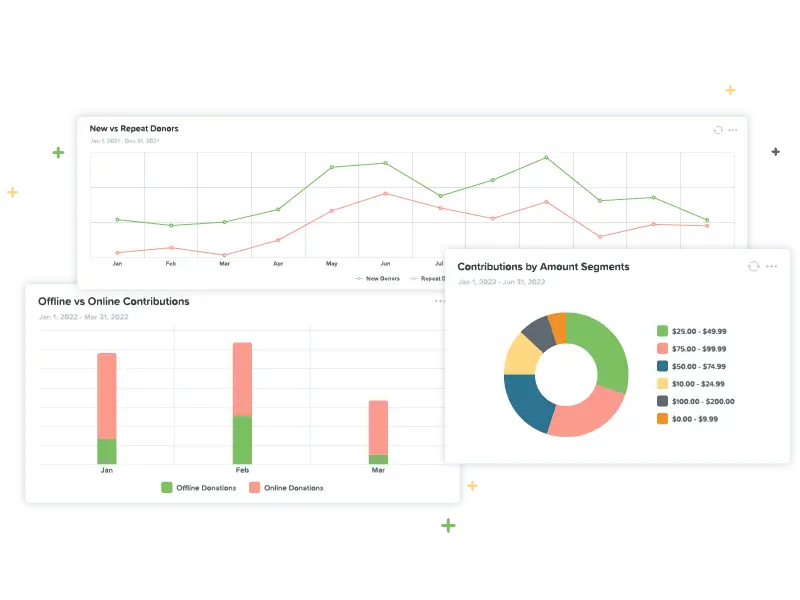800x600 pixels.
Task: Select the orange donut segment
Action: [x=558, y=327]
